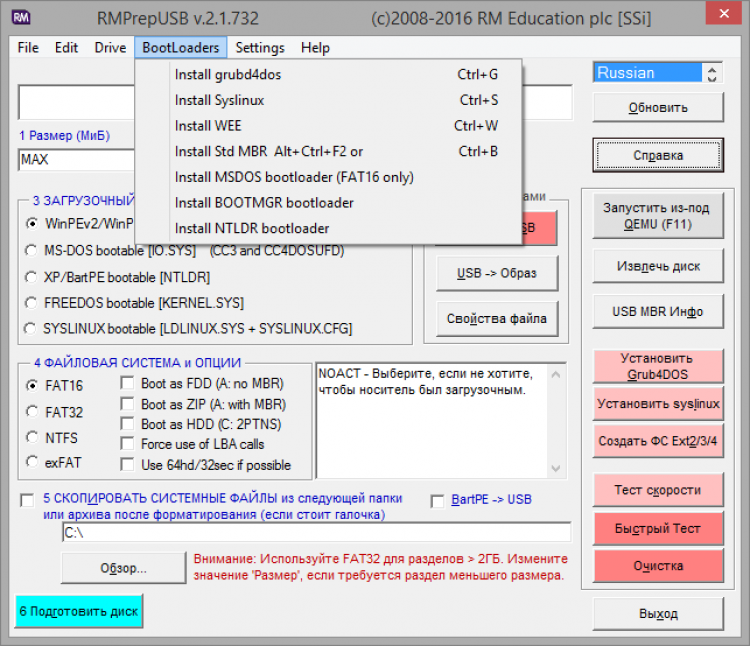Run Тест скорости
The height and width of the screenshot is (646, 750).
[658, 490]
